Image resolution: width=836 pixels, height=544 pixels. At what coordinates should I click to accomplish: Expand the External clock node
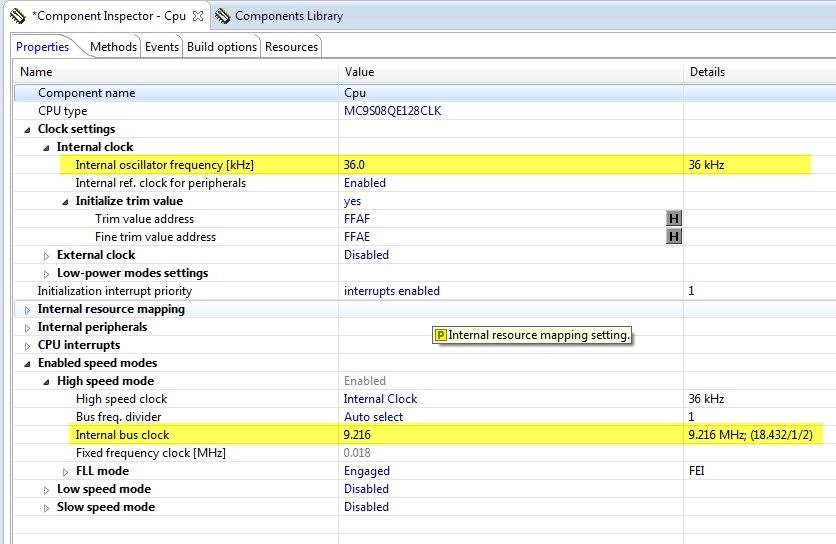coord(46,255)
